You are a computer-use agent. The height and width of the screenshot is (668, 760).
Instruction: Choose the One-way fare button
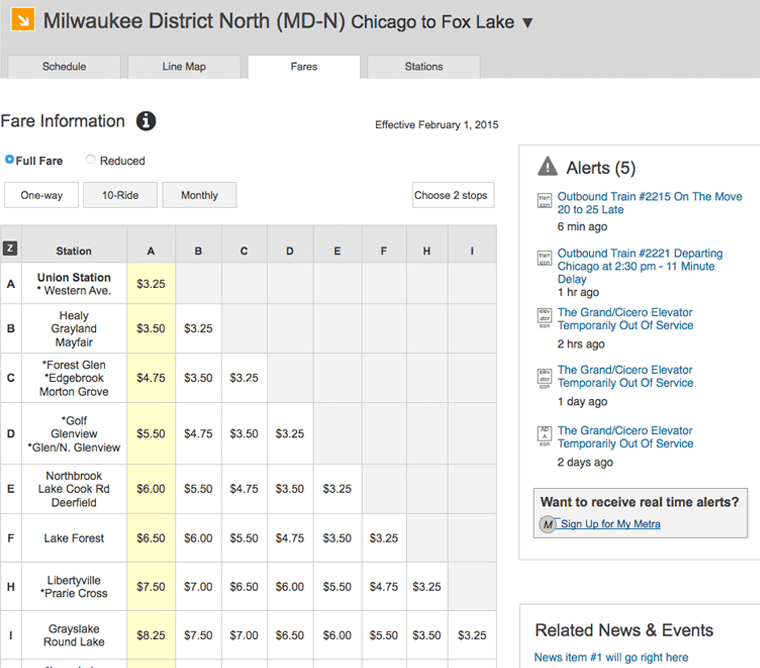click(x=41, y=195)
